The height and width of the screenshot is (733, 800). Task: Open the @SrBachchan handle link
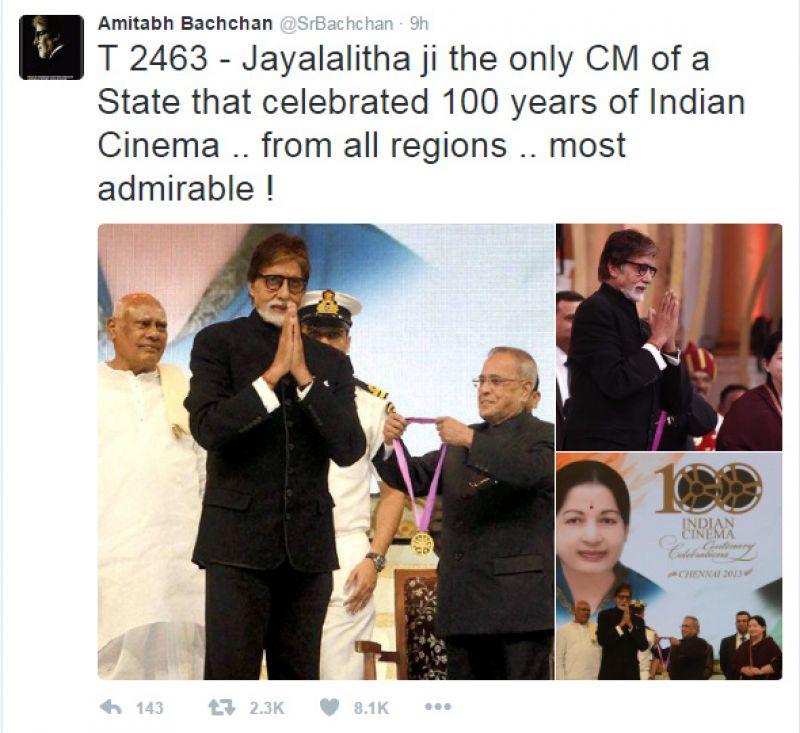335,24
